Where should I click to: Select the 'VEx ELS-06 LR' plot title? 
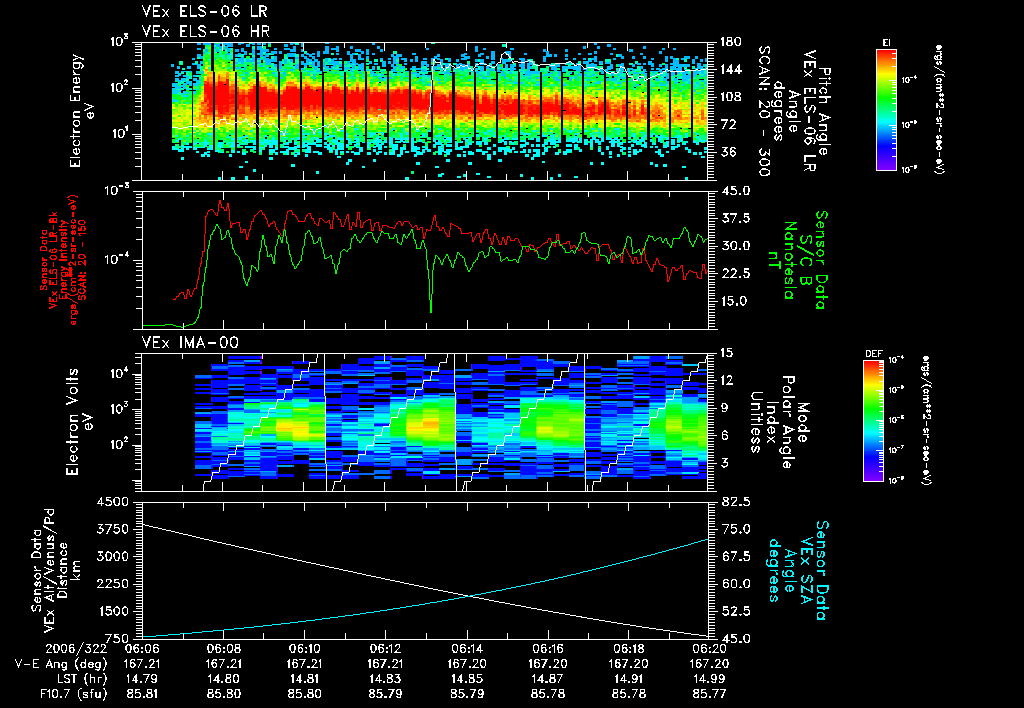204,12
